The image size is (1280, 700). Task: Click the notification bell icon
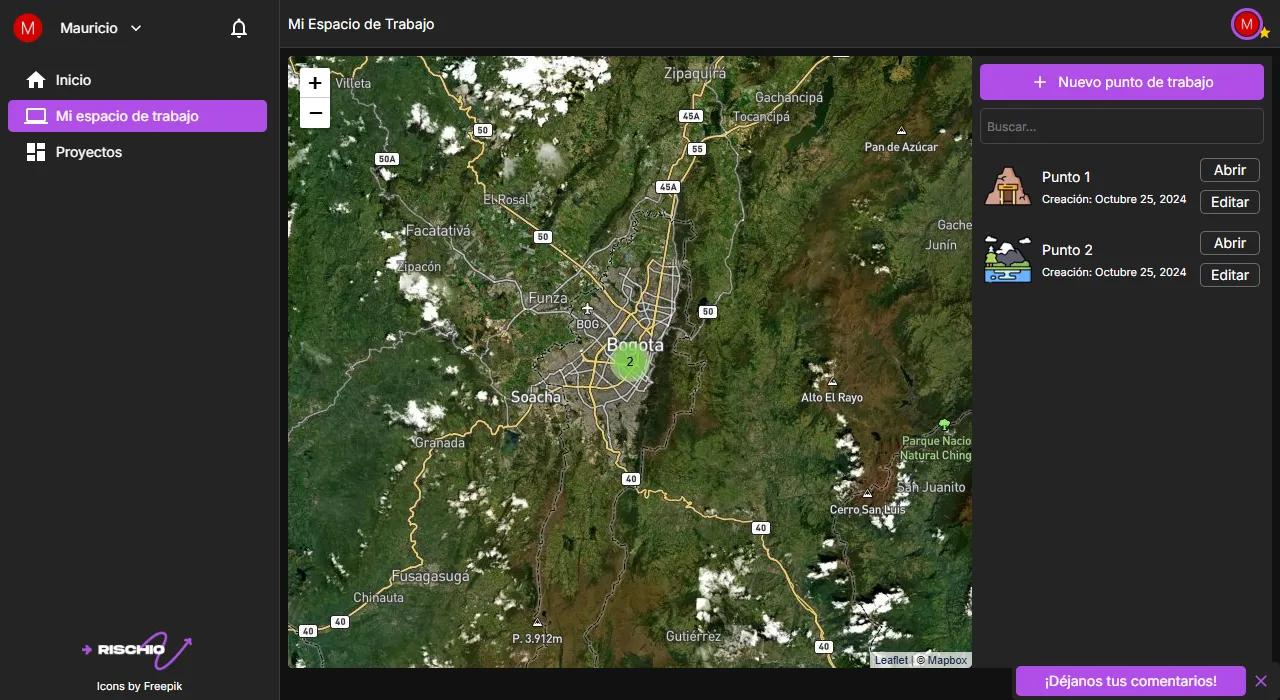tap(239, 28)
